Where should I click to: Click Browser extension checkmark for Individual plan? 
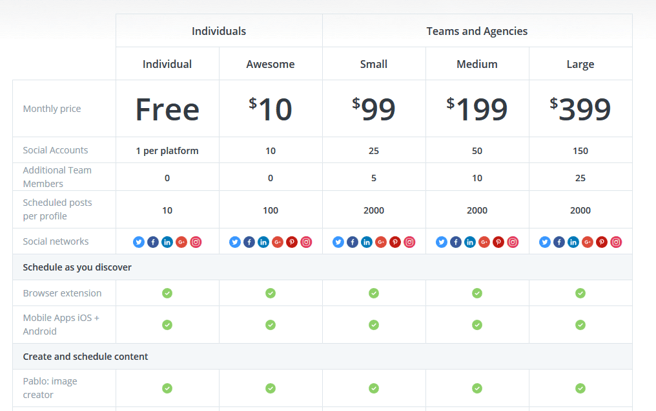coord(167,293)
